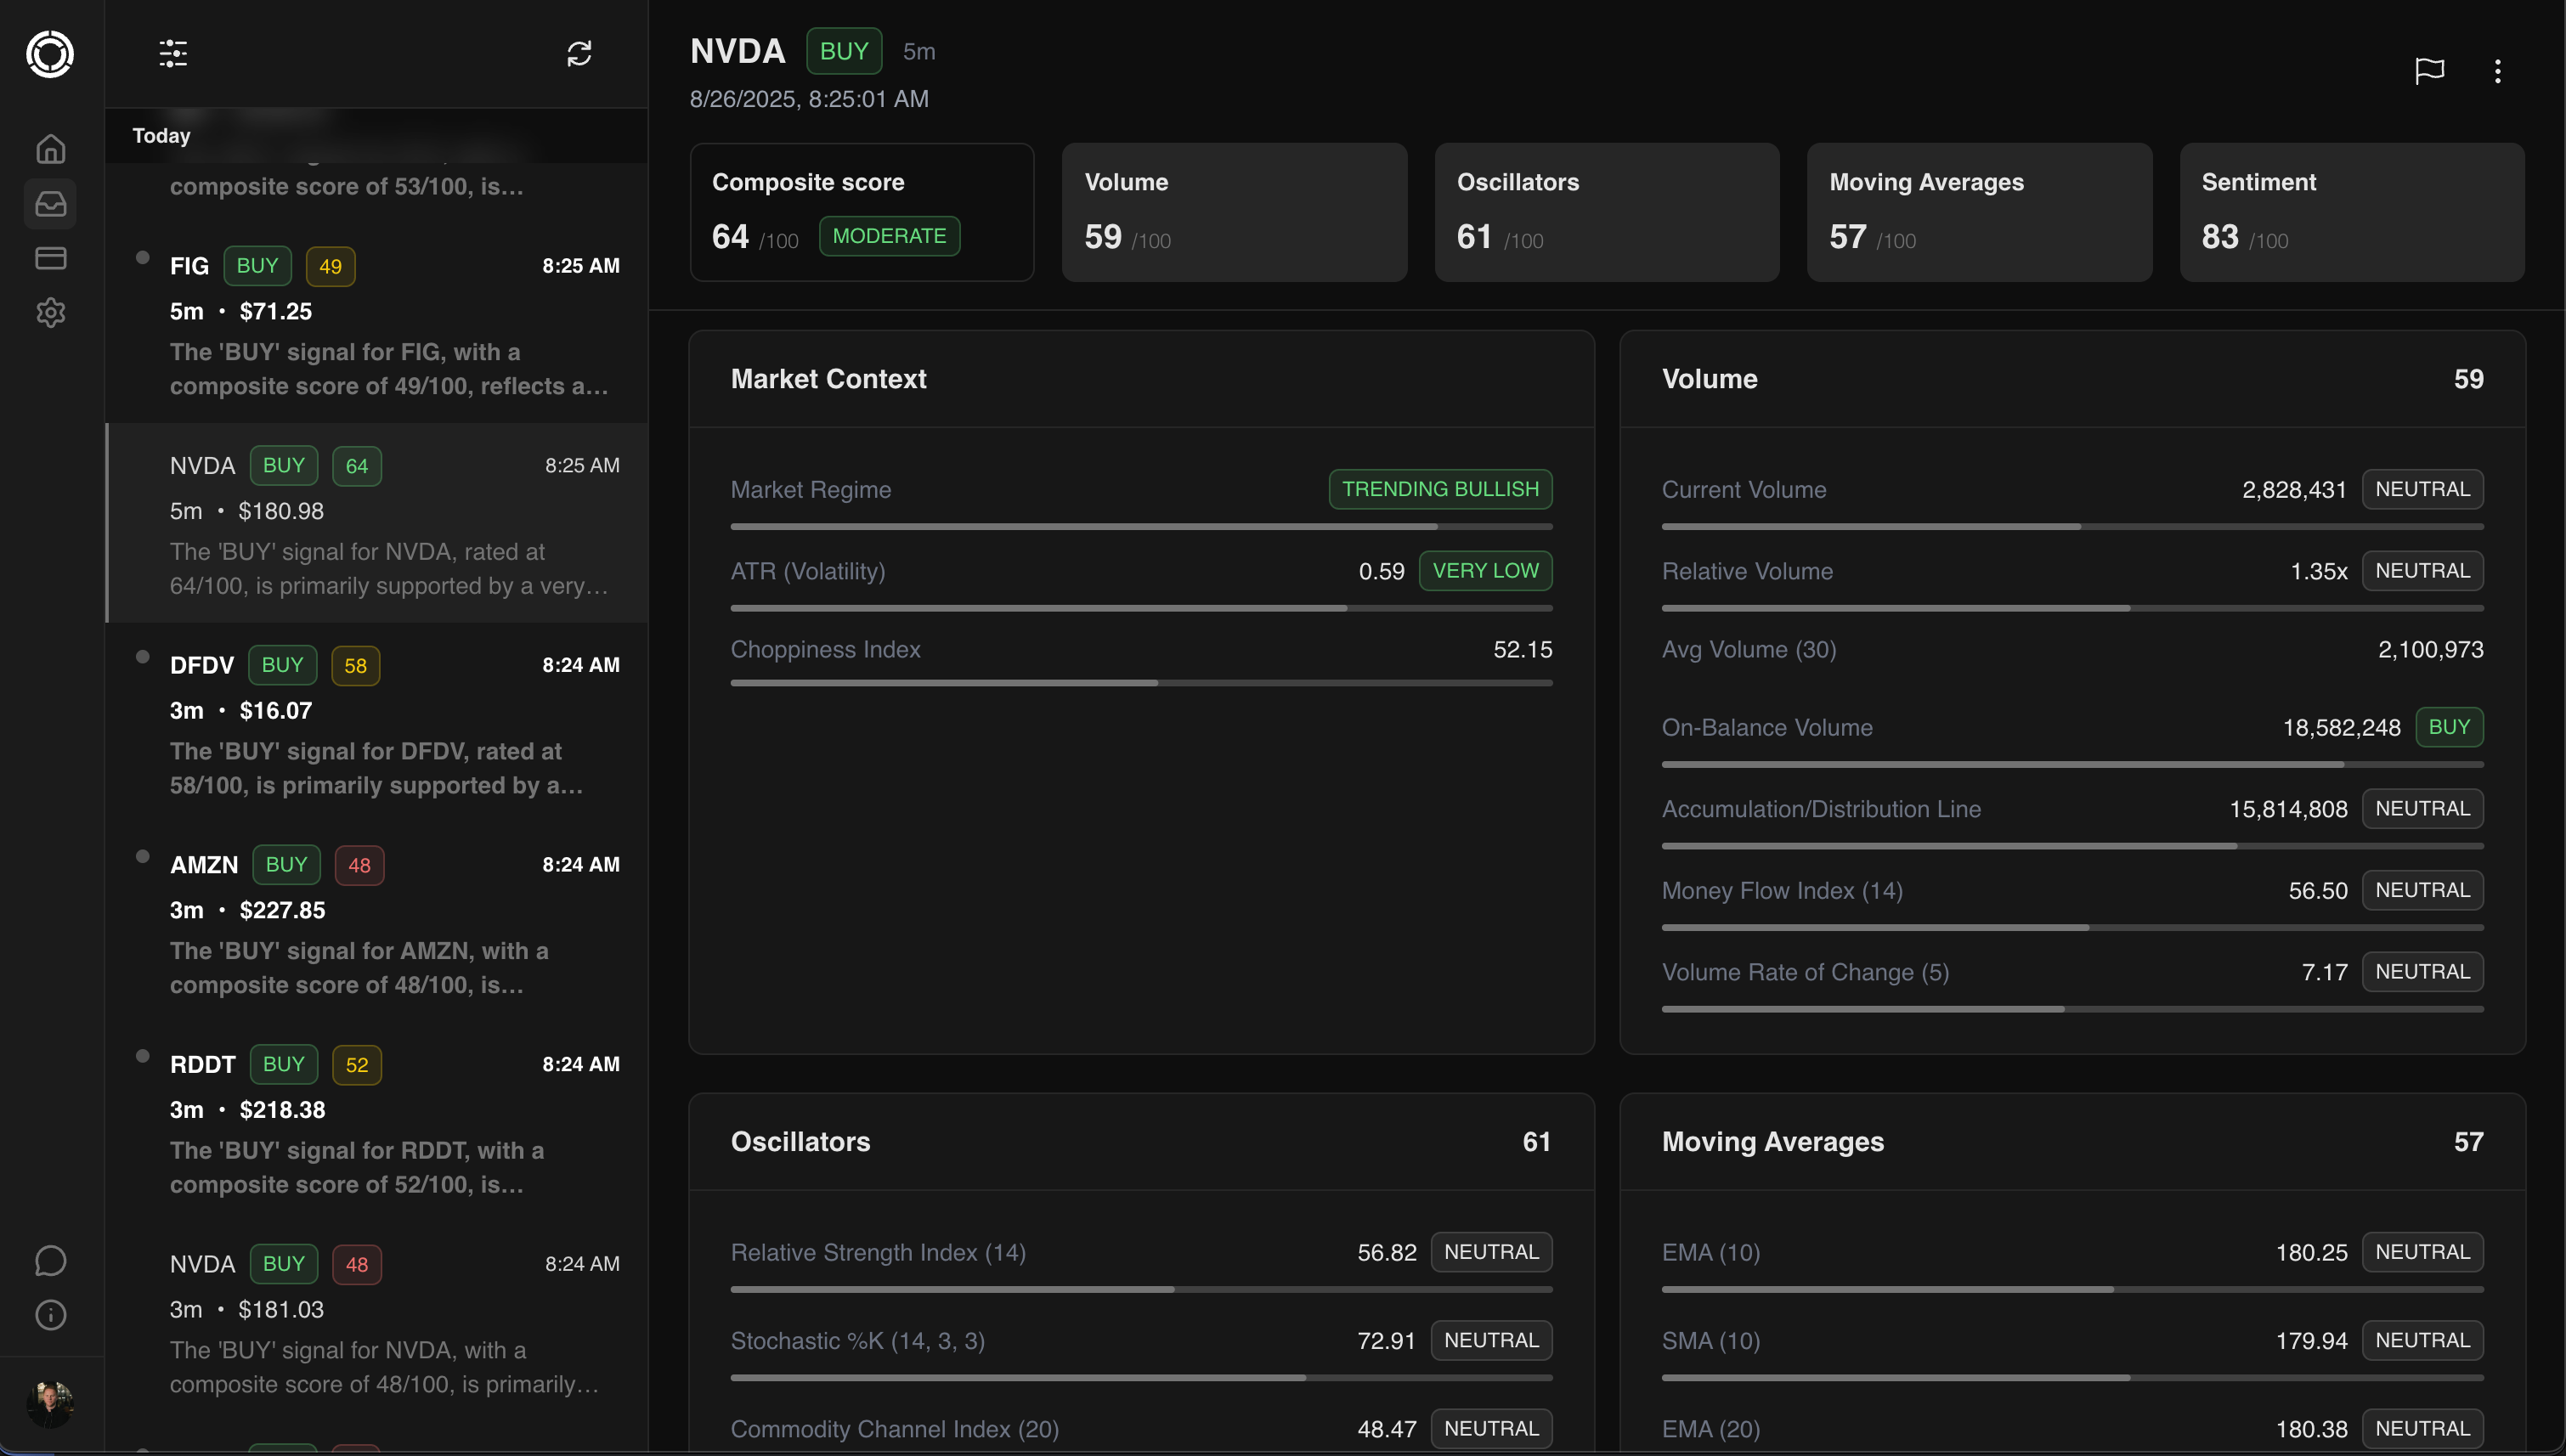Select the Oscillators score tab card
Image resolution: width=2566 pixels, height=1456 pixels.
pos(1606,211)
